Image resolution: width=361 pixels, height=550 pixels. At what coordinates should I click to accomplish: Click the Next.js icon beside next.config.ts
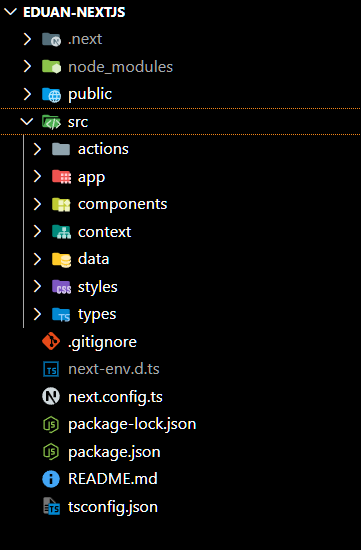click(x=51, y=396)
